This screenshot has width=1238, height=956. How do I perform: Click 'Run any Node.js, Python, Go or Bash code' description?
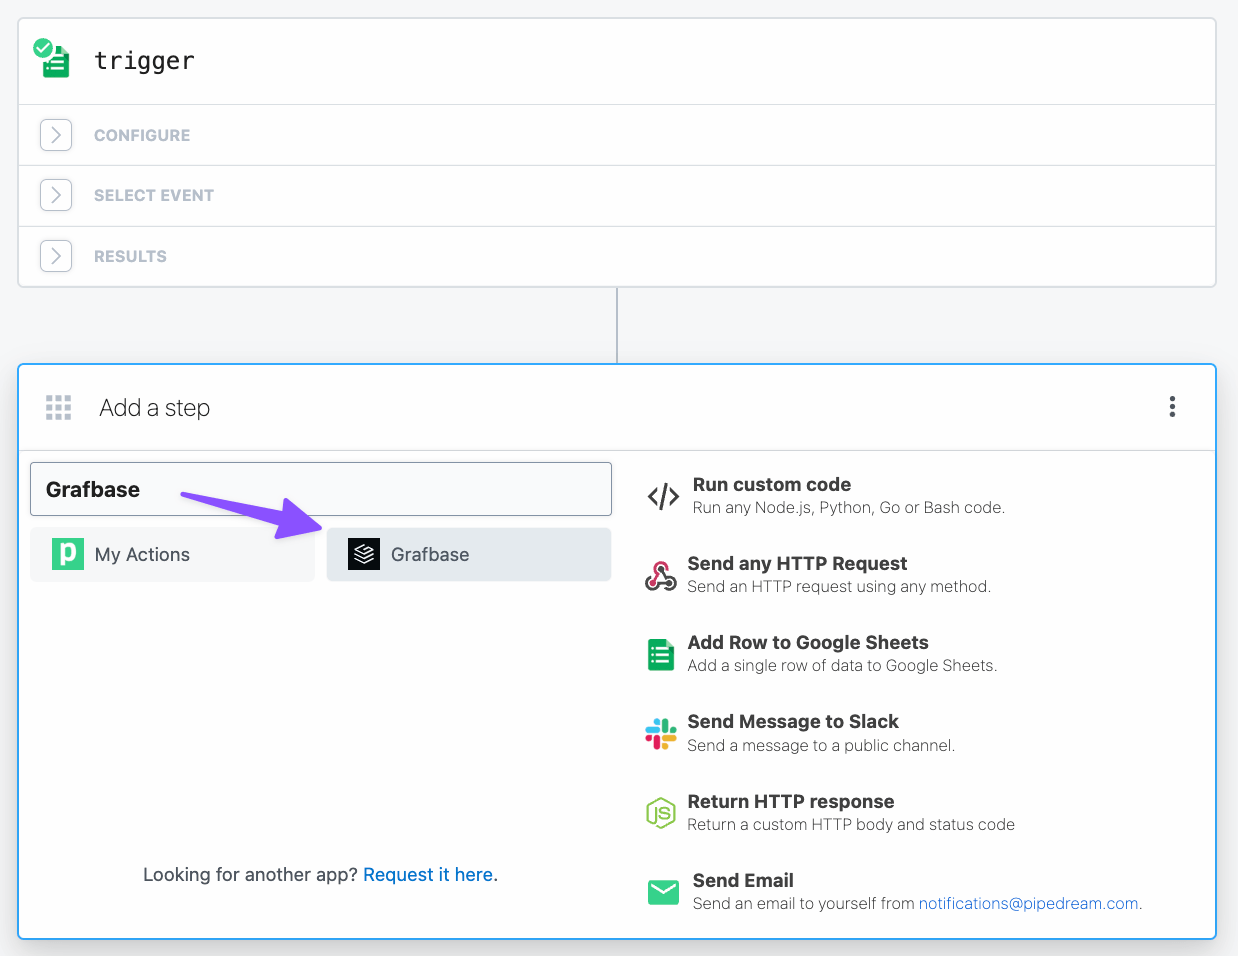click(x=849, y=507)
